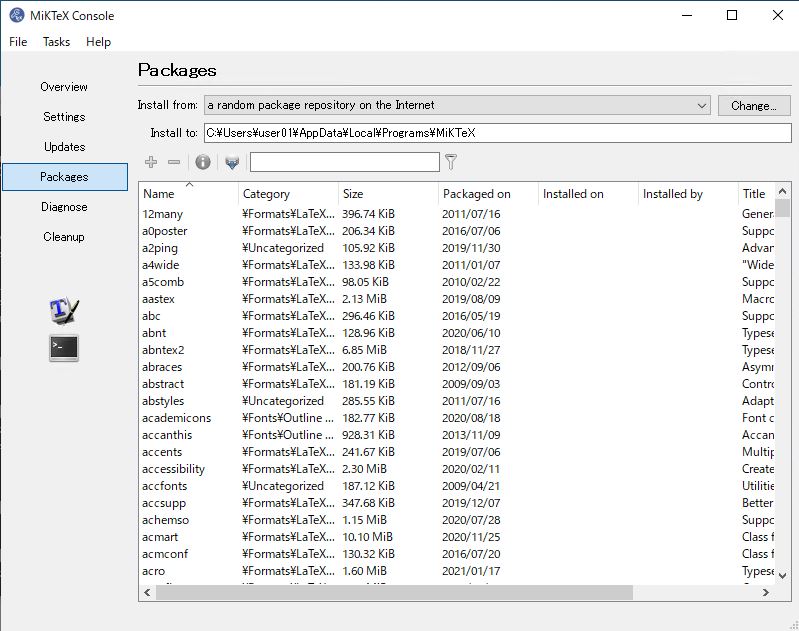Image resolution: width=799 pixels, height=631 pixels.
Task: Select the academicons package row
Action: pos(457,418)
